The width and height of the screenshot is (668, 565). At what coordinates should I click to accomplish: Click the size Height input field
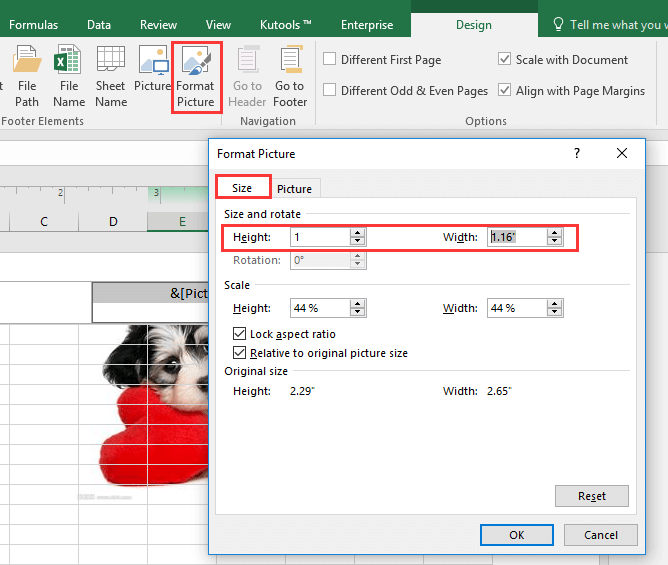318,237
